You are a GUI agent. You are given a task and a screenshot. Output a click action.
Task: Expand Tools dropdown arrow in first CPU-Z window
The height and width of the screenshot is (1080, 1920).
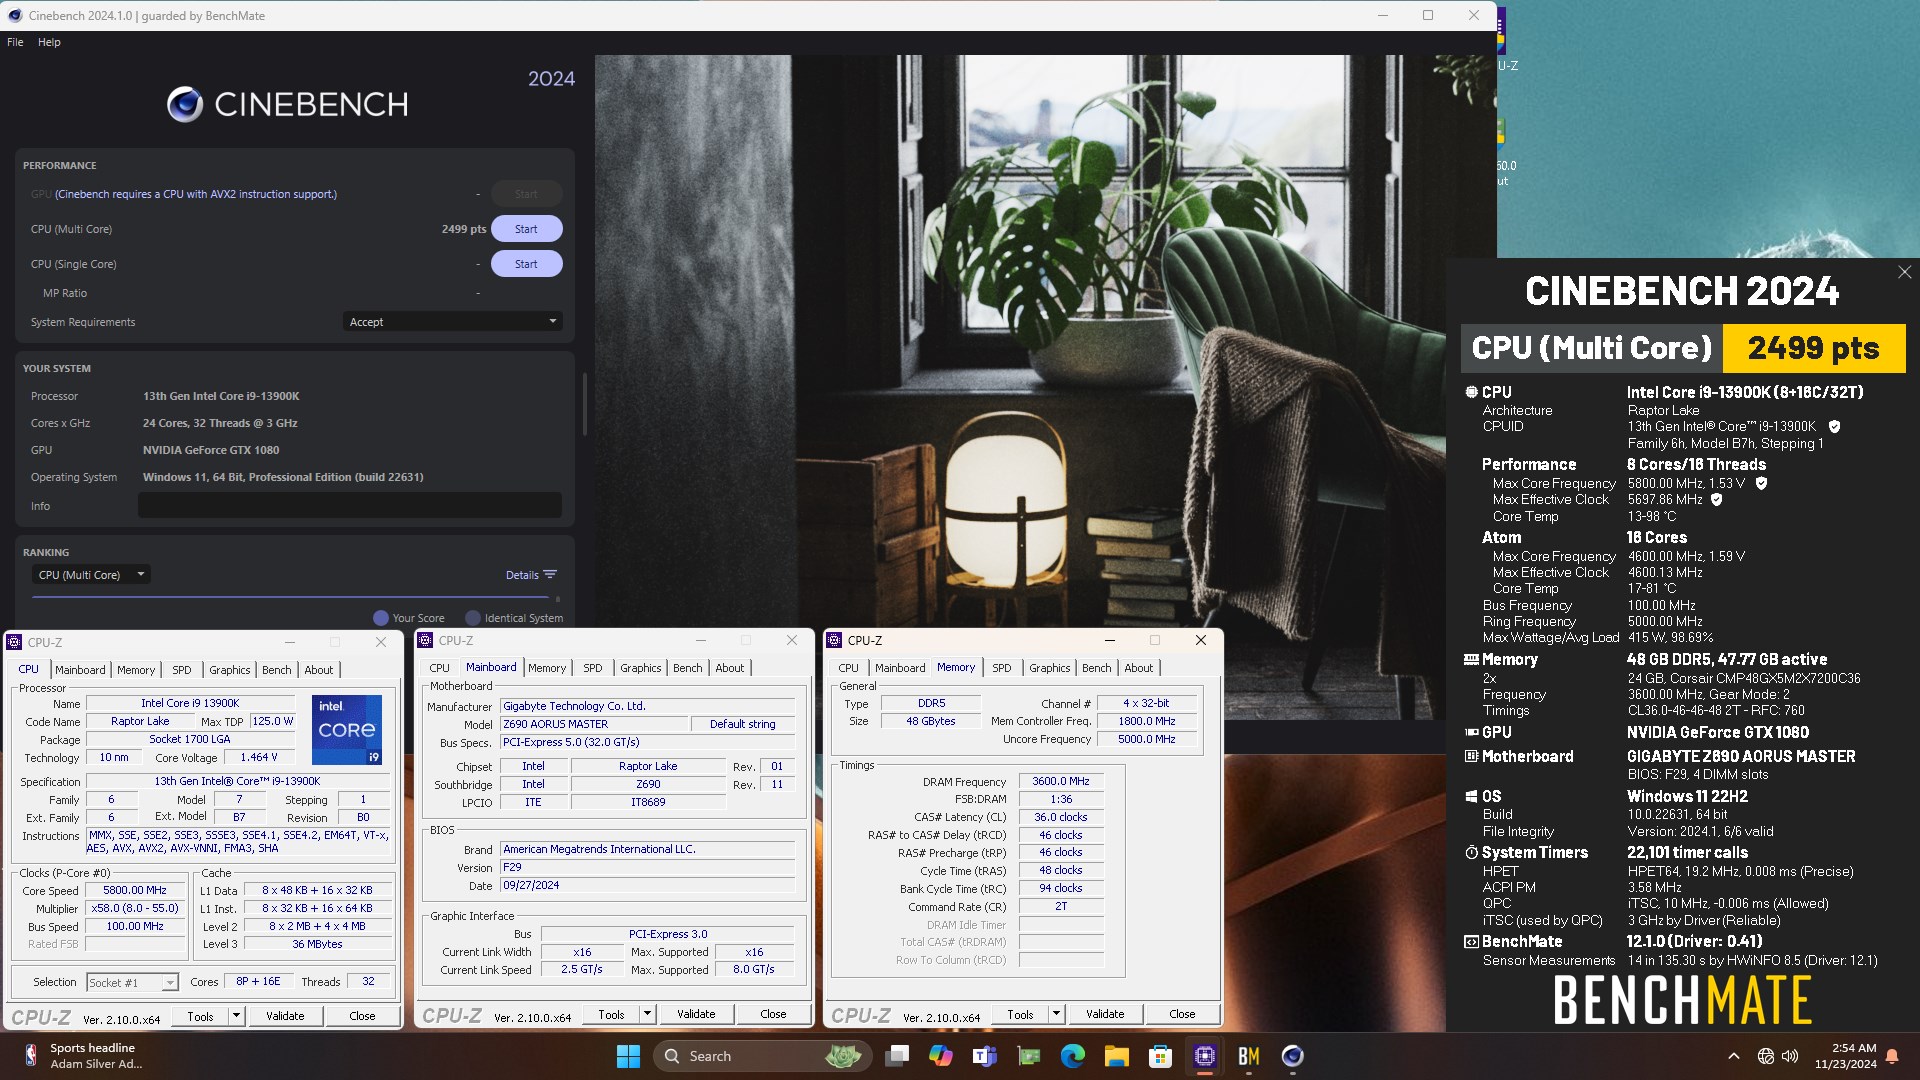coord(237,1017)
